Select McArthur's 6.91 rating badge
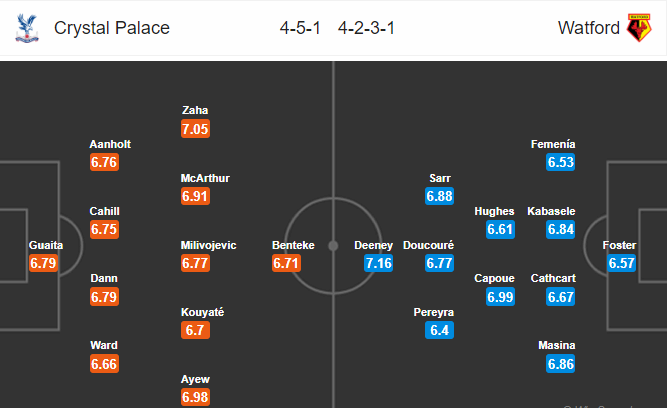 click(196, 196)
